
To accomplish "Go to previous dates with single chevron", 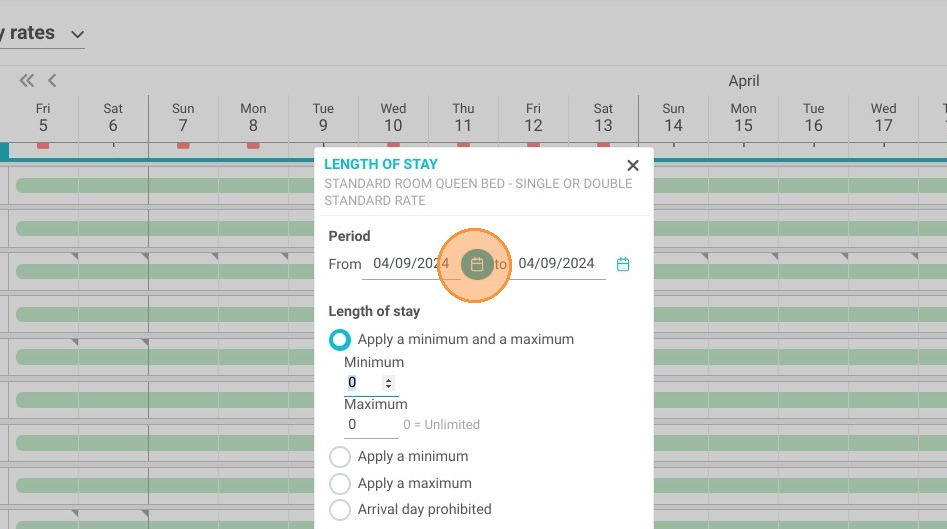I will click(52, 80).
